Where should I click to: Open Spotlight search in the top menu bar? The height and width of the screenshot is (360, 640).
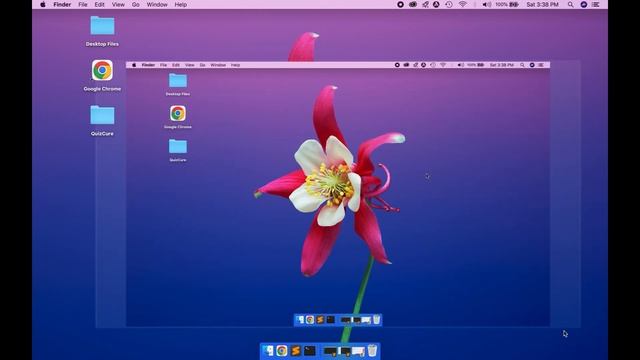coord(571,4)
